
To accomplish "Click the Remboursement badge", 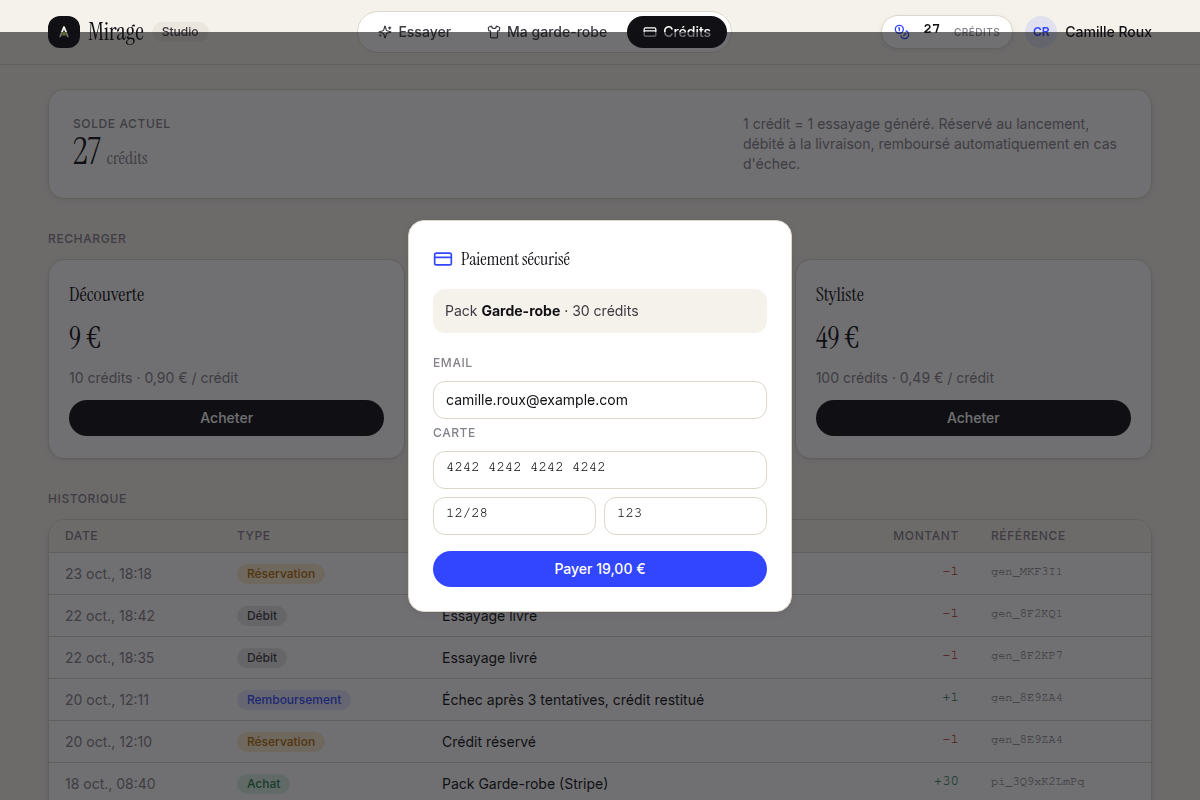I will coord(294,700).
